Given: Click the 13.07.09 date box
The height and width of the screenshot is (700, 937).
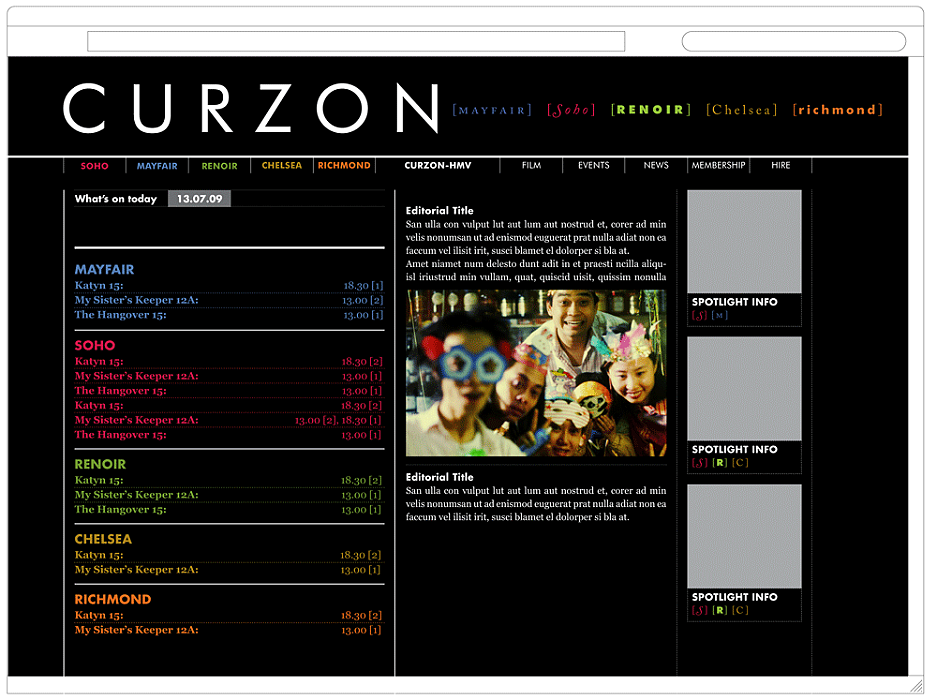Looking at the screenshot, I should (199, 199).
